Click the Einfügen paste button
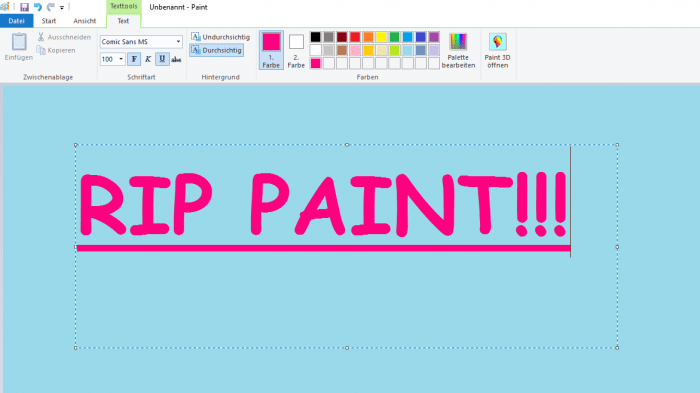Image resolution: width=700 pixels, height=393 pixels. [x=19, y=46]
